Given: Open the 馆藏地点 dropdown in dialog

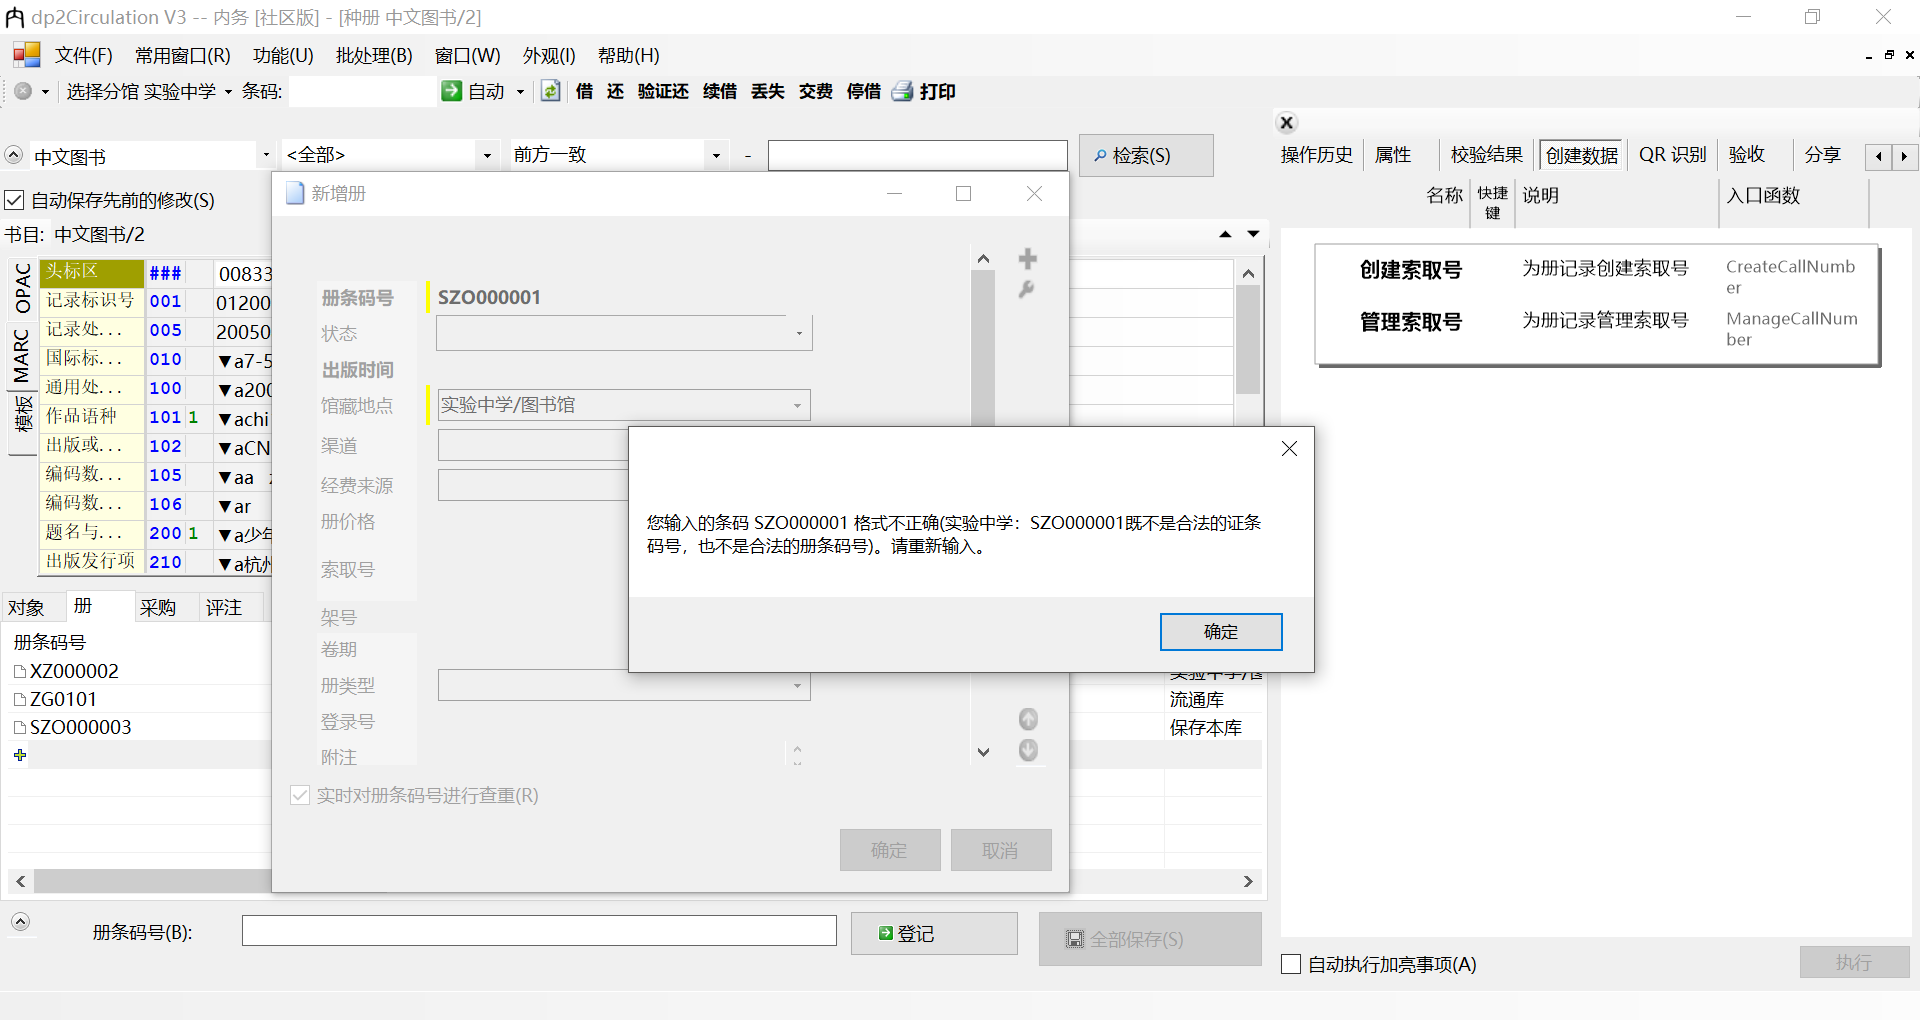Looking at the screenshot, I should click(x=797, y=405).
